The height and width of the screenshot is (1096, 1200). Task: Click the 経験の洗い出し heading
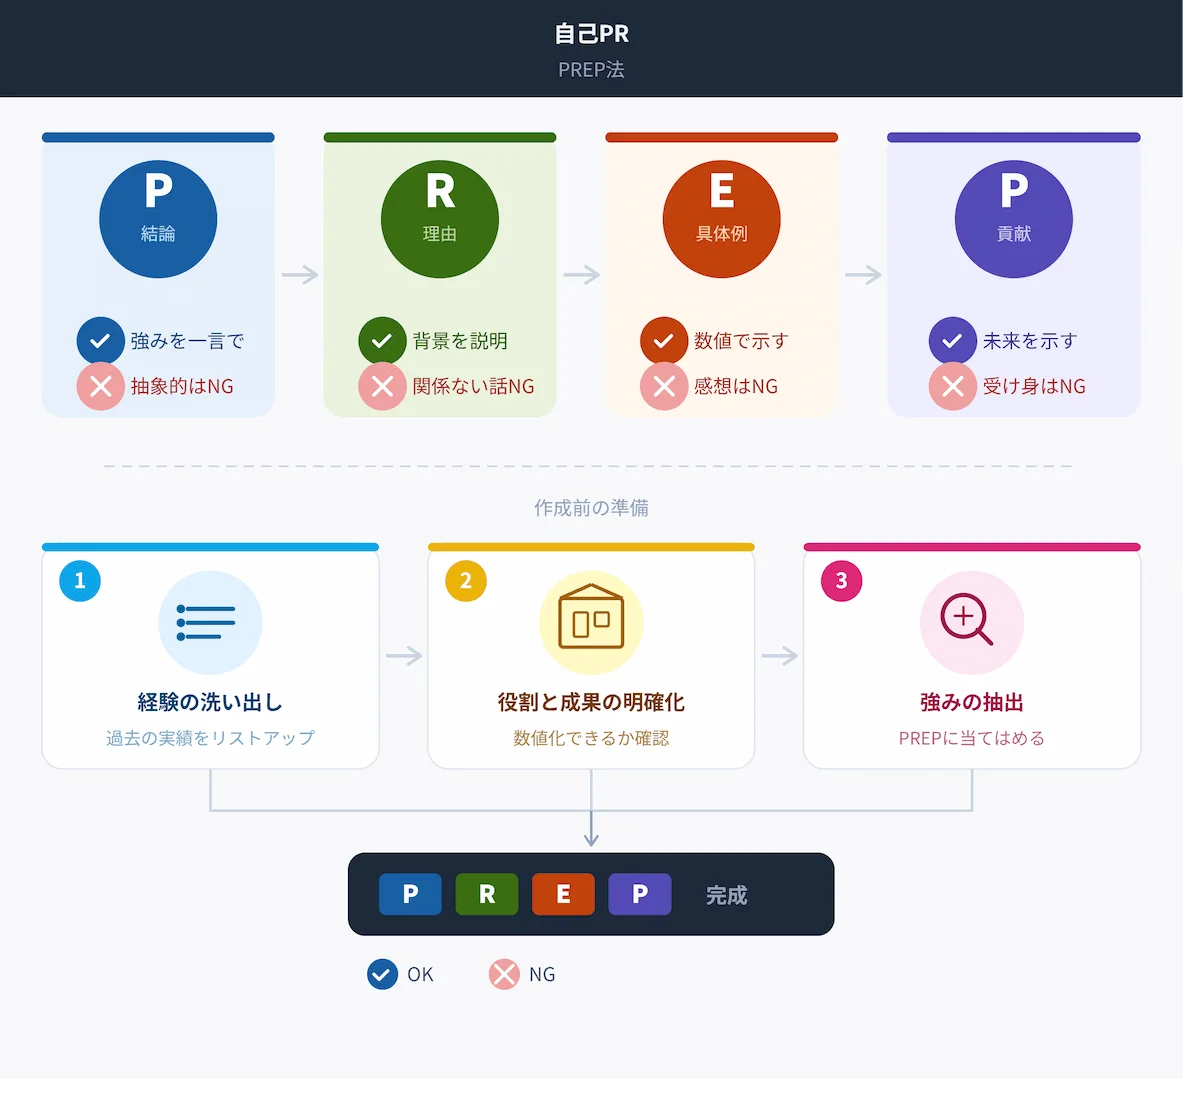coord(210,702)
